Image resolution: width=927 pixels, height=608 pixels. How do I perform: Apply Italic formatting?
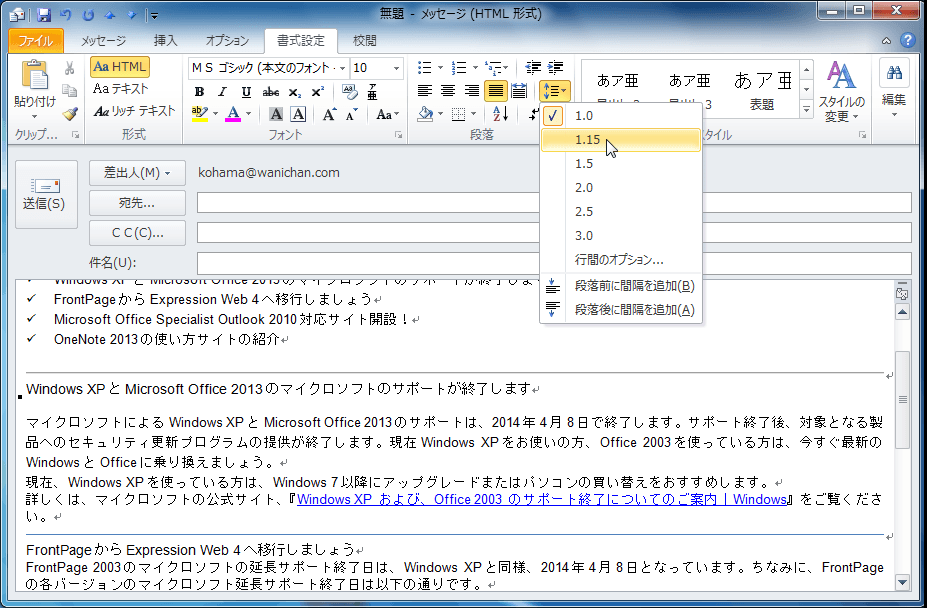tap(222, 92)
